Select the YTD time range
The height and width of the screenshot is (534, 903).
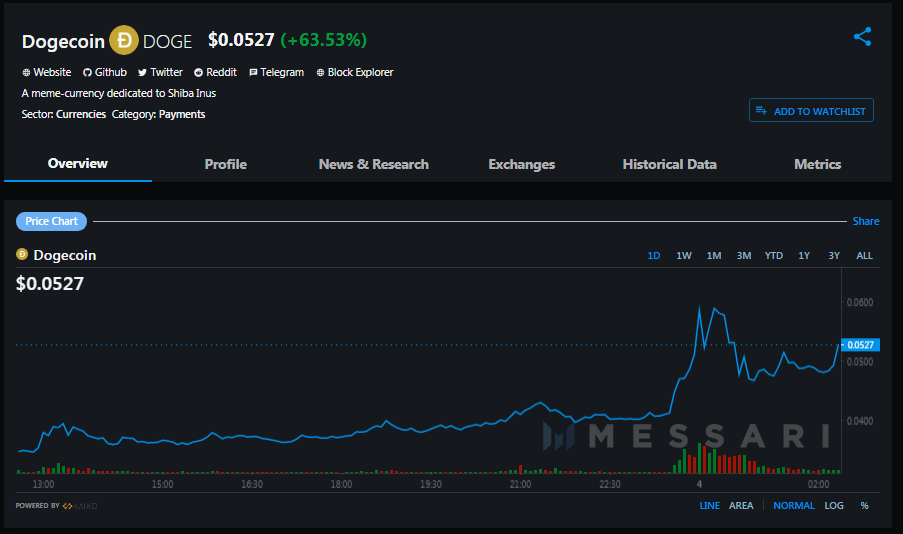pyautogui.click(x=773, y=255)
